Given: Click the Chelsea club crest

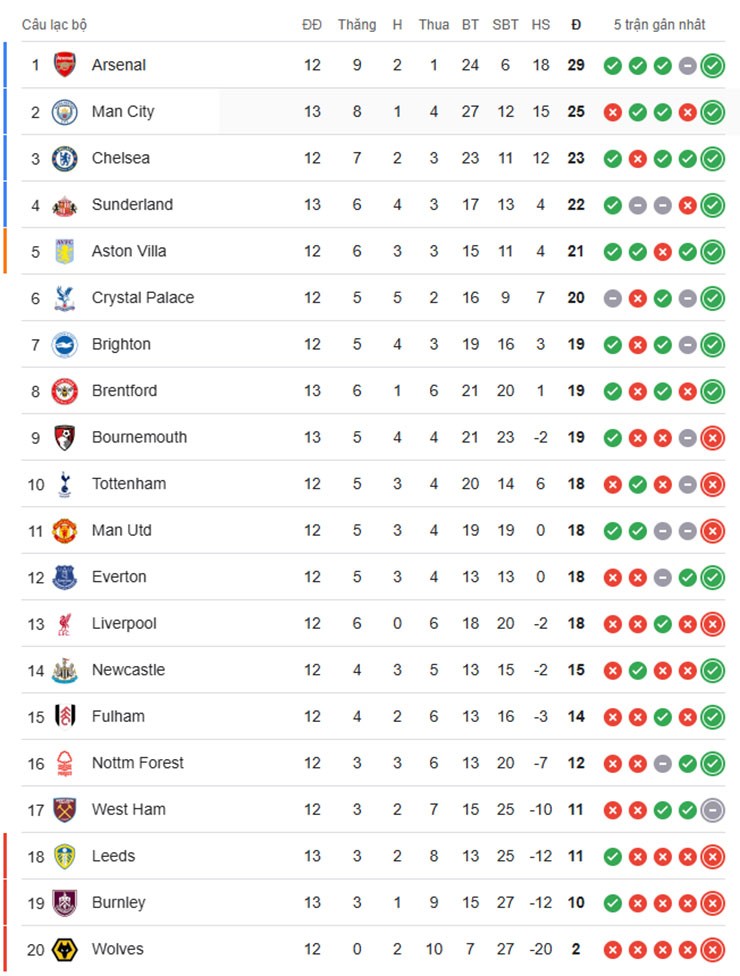Looking at the screenshot, I should 65,158.
